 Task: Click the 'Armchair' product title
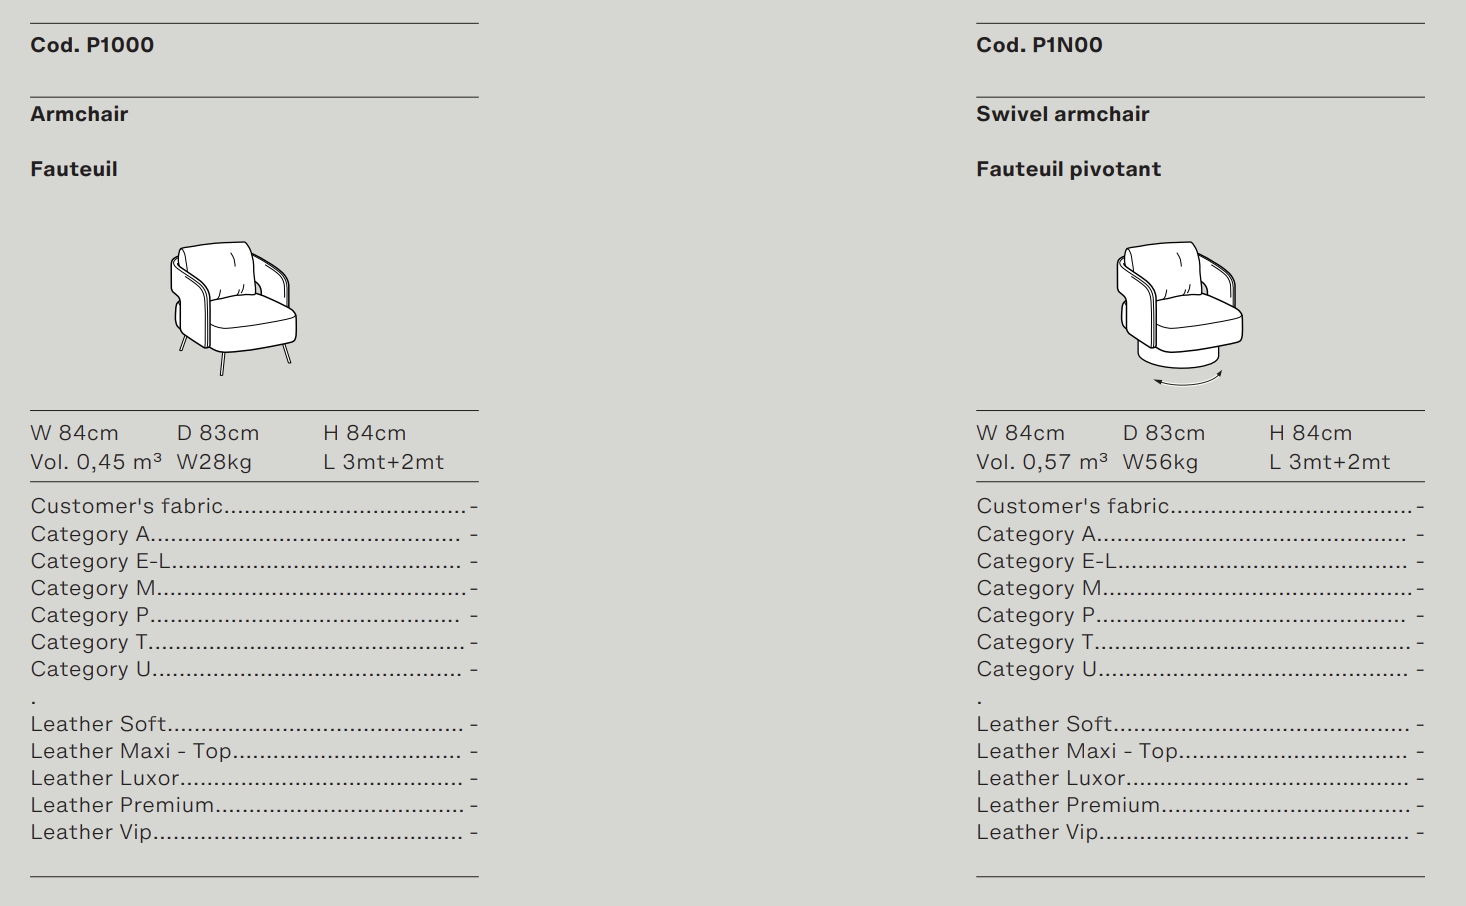[79, 114]
